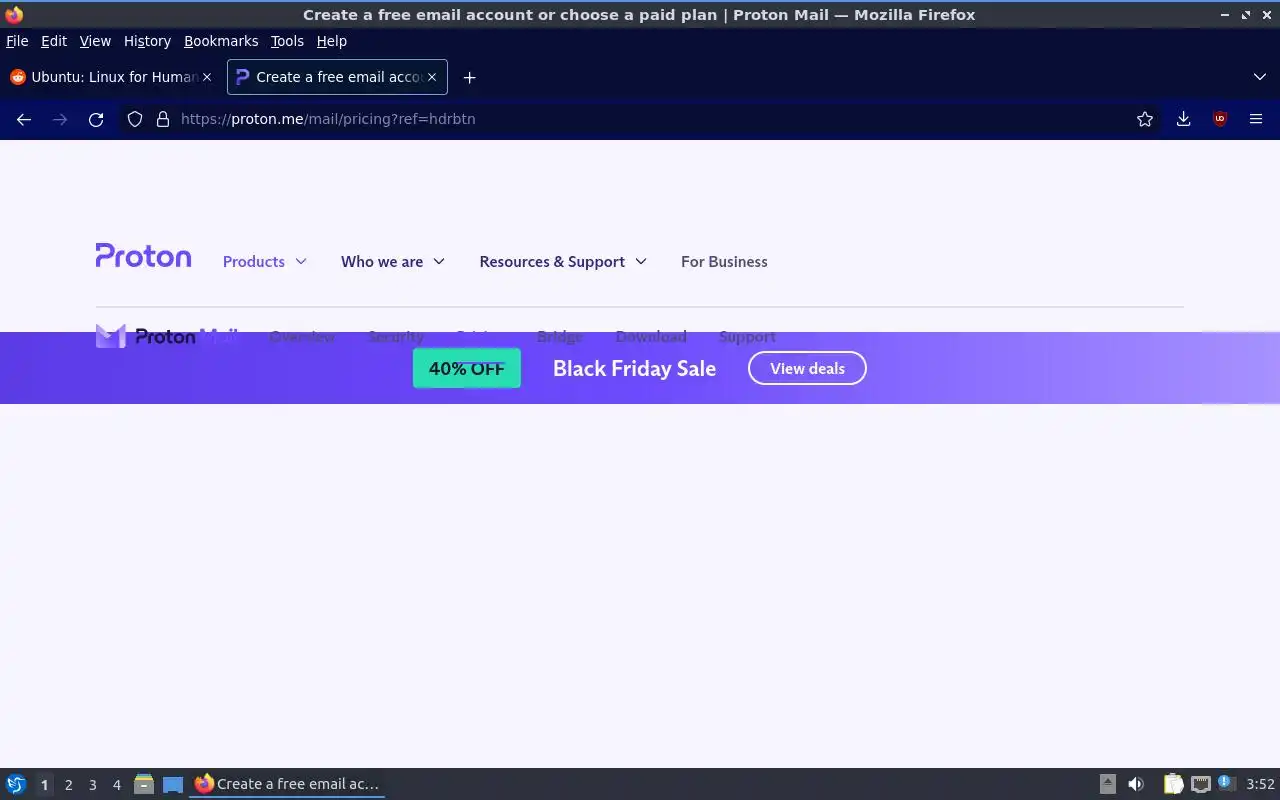Maximize the Firefox window
Viewport: 1280px width, 800px height.
(1245, 15)
